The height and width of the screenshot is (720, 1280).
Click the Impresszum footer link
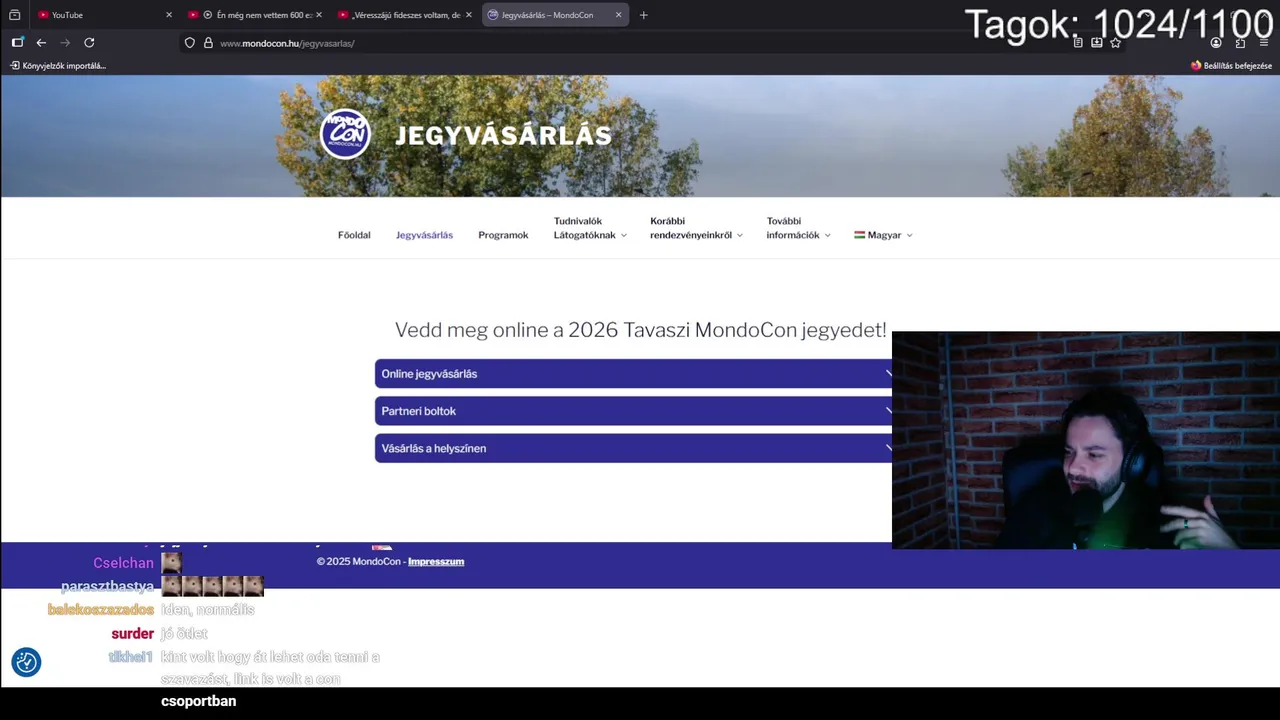coord(436,562)
